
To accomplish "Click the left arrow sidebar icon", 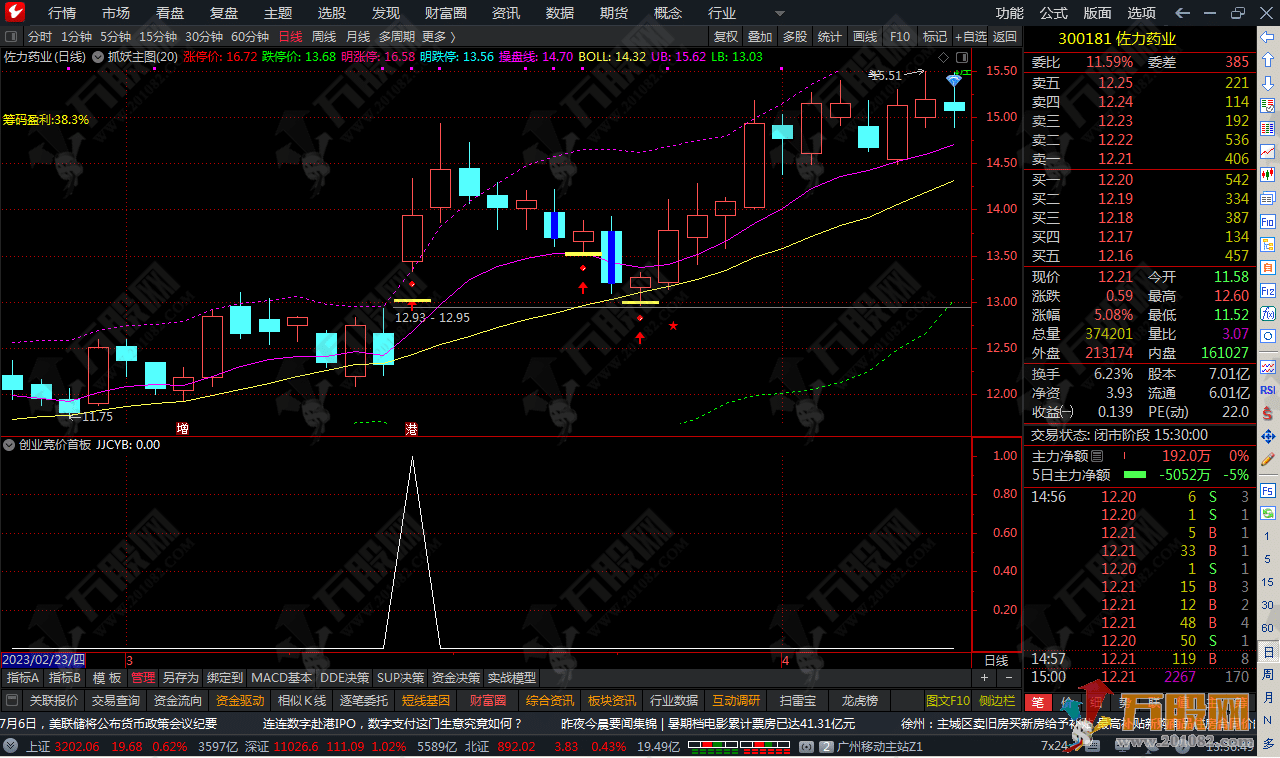I will (1267, 37).
